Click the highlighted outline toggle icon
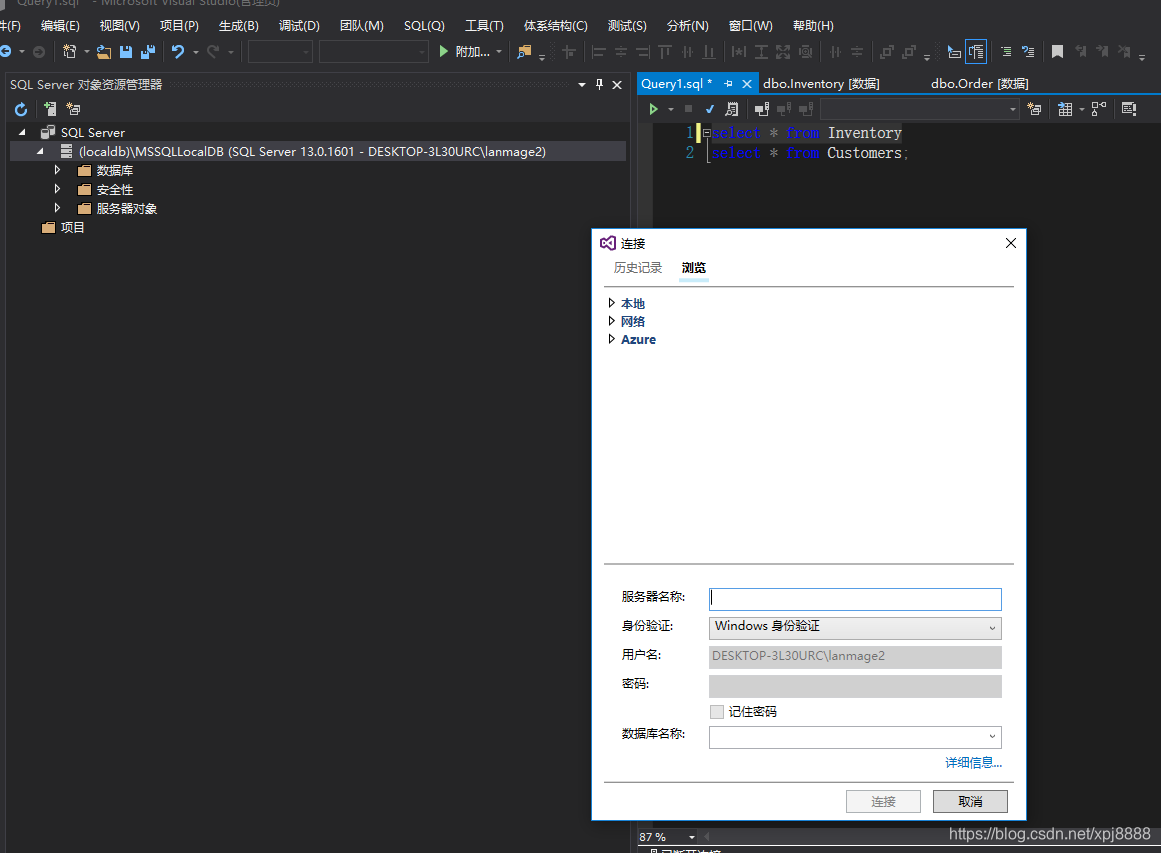1161x853 pixels. pyautogui.click(x=976, y=52)
